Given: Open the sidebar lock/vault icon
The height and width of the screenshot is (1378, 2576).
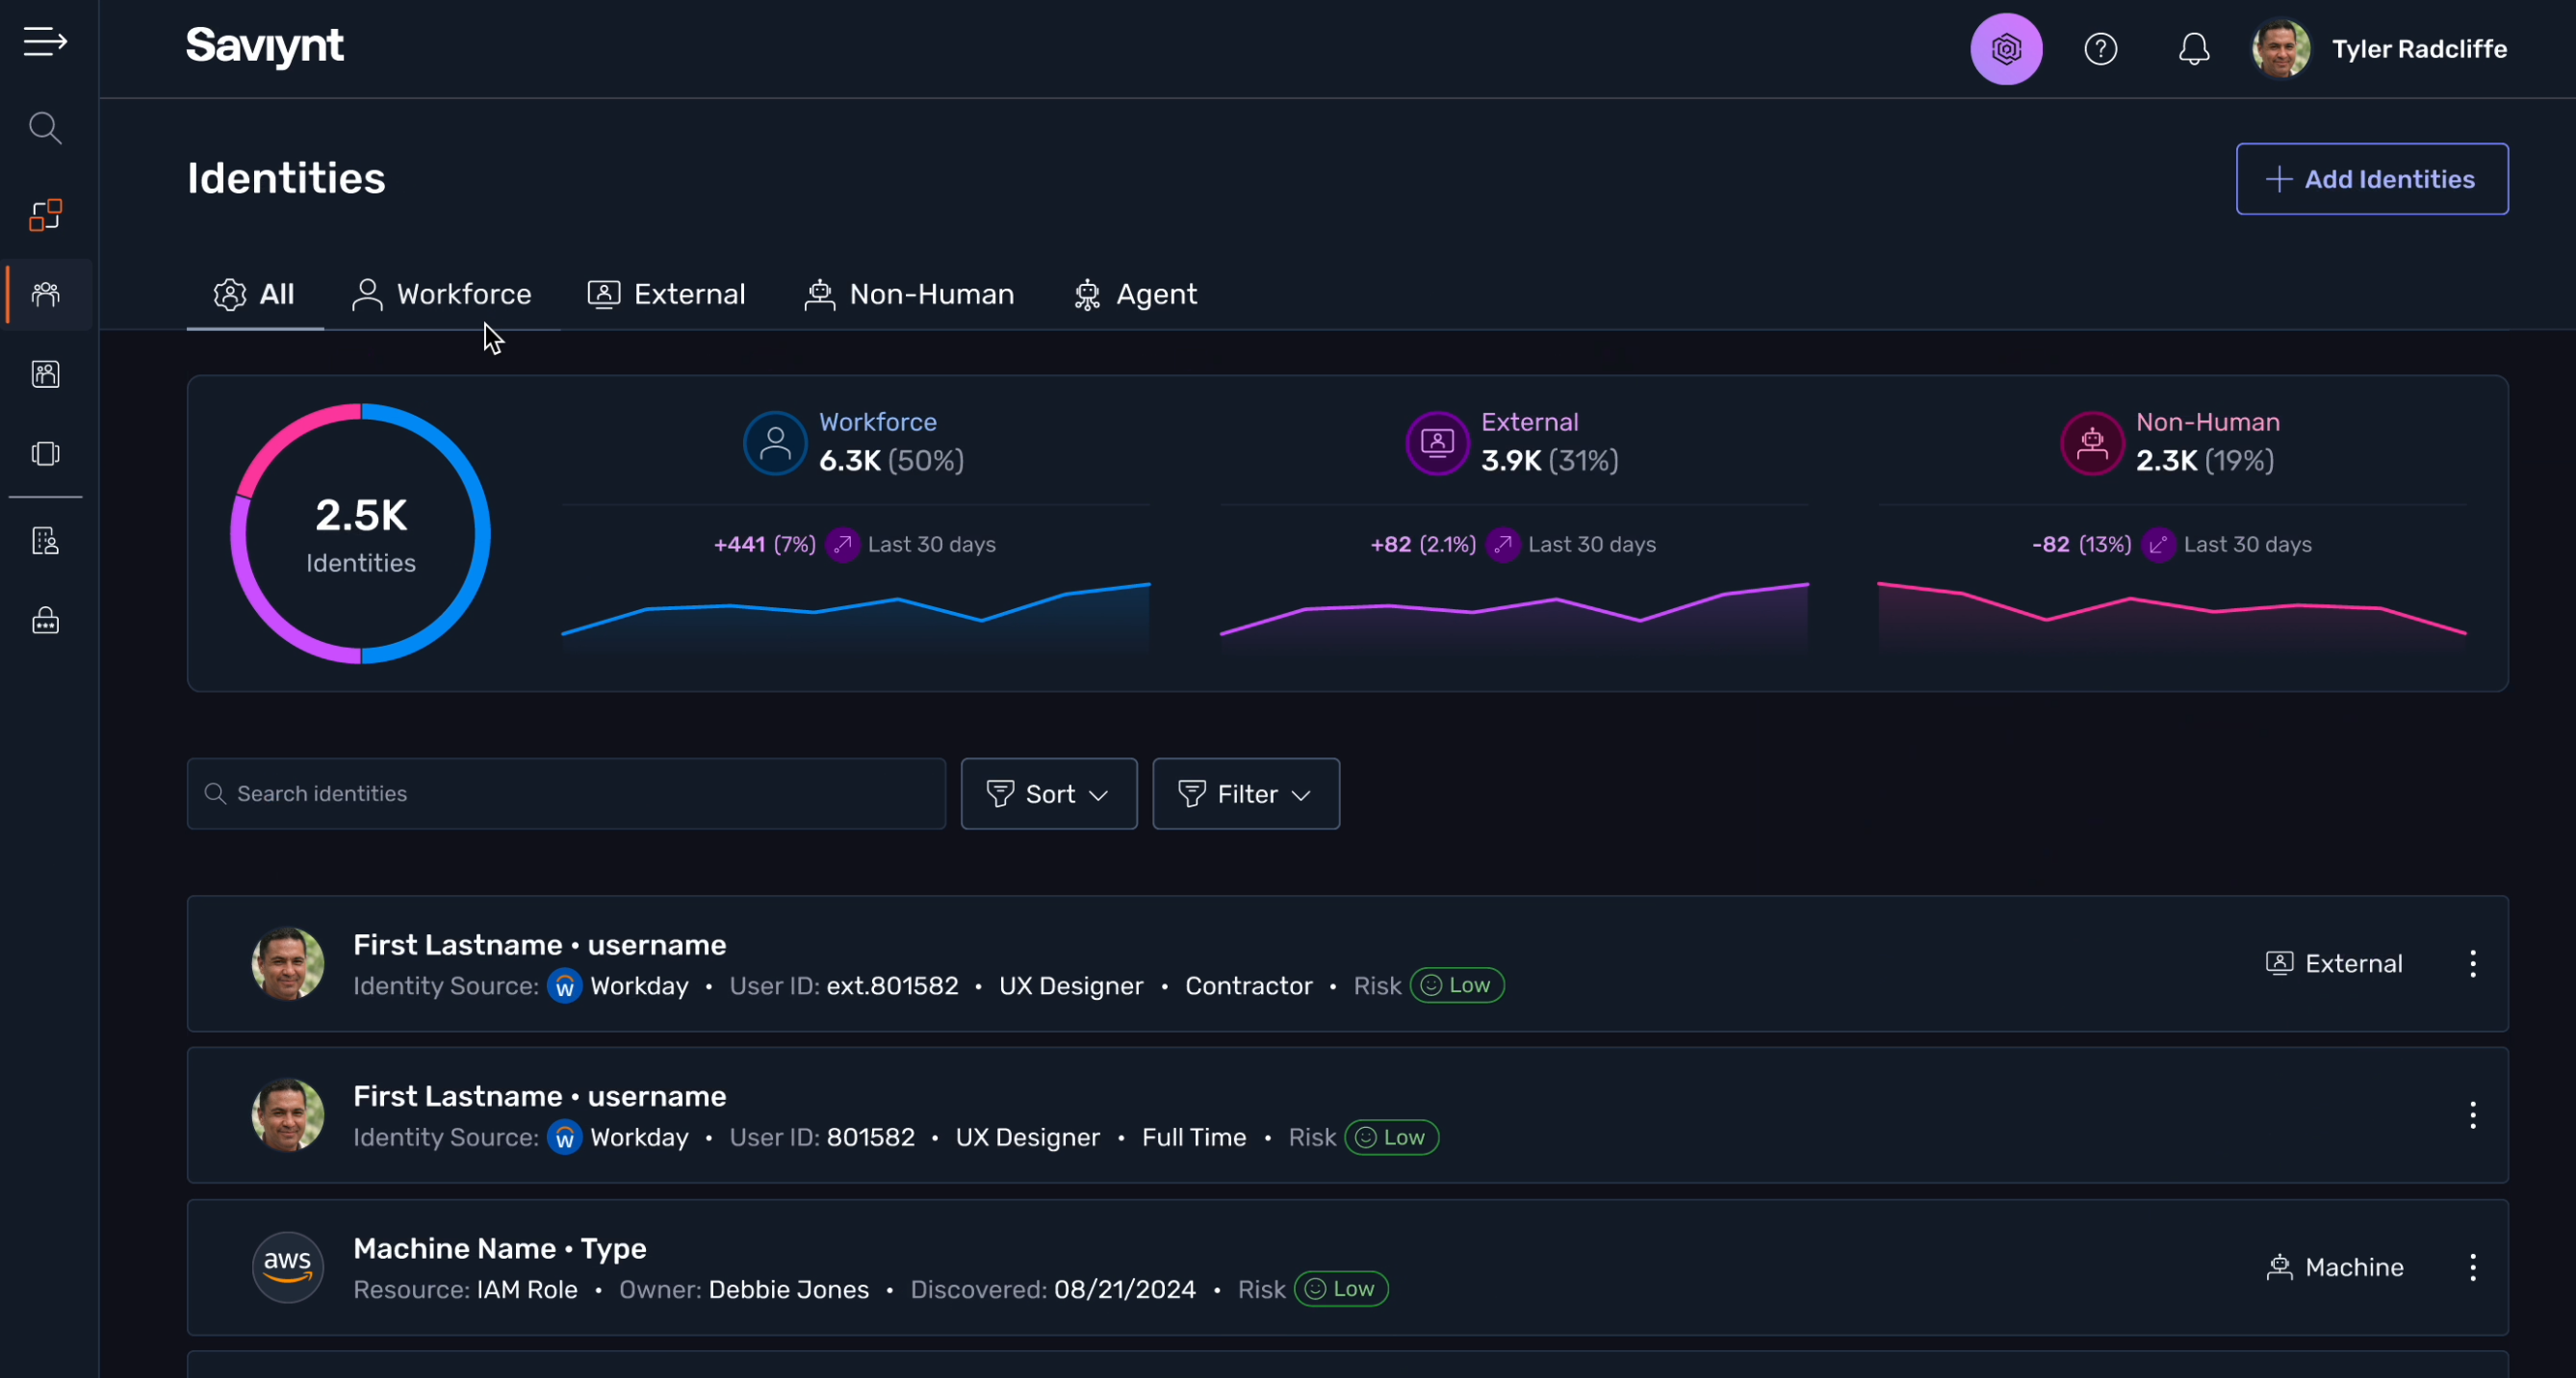Looking at the screenshot, I should 45,621.
